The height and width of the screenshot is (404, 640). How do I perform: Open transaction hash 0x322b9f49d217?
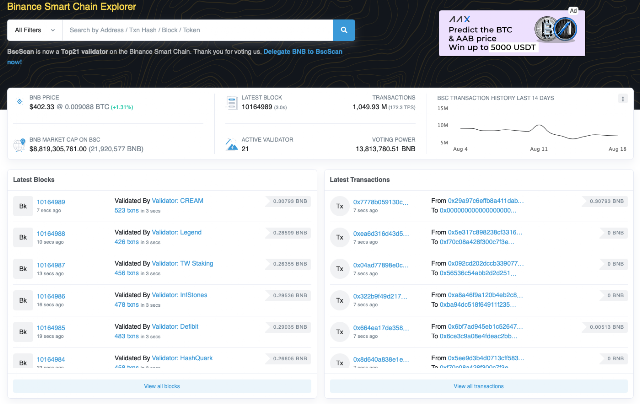pyautogui.click(x=380, y=296)
